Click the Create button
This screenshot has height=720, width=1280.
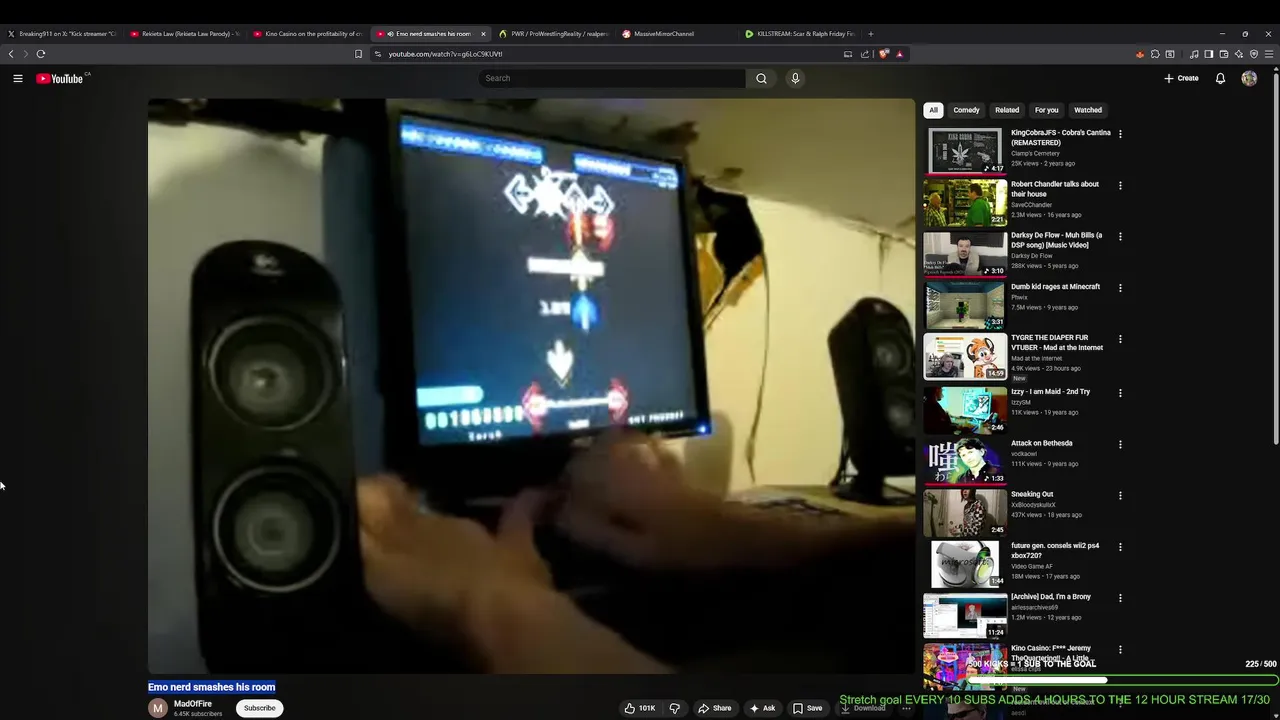[1181, 78]
